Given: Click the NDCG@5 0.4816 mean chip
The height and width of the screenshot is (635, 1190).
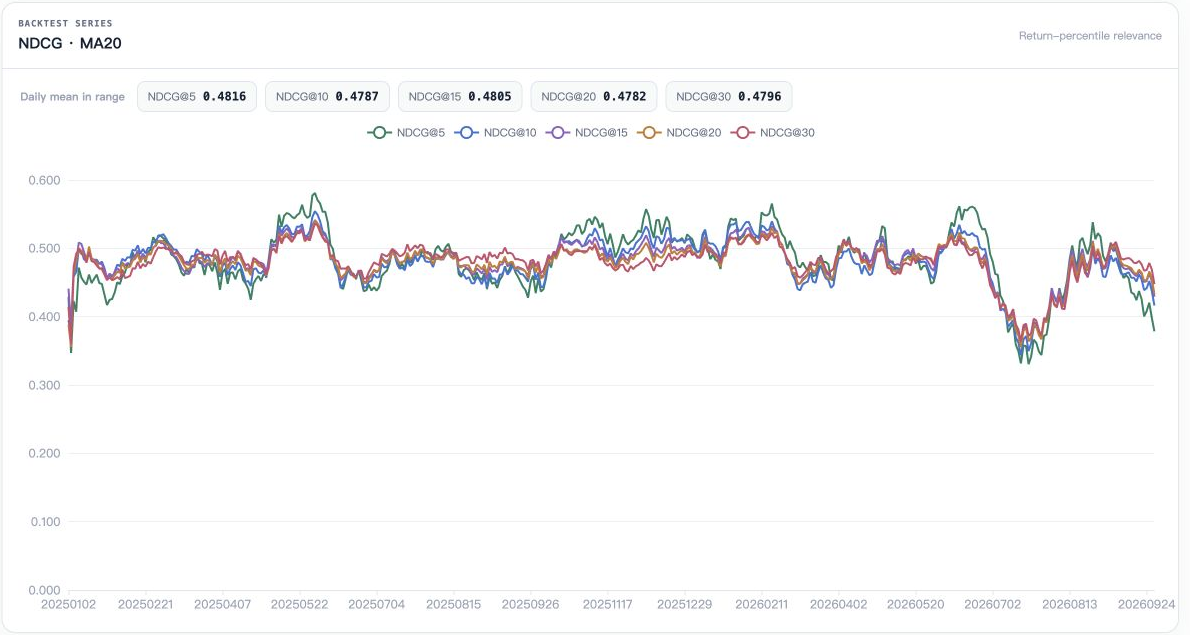Looking at the screenshot, I should (x=197, y=96).
